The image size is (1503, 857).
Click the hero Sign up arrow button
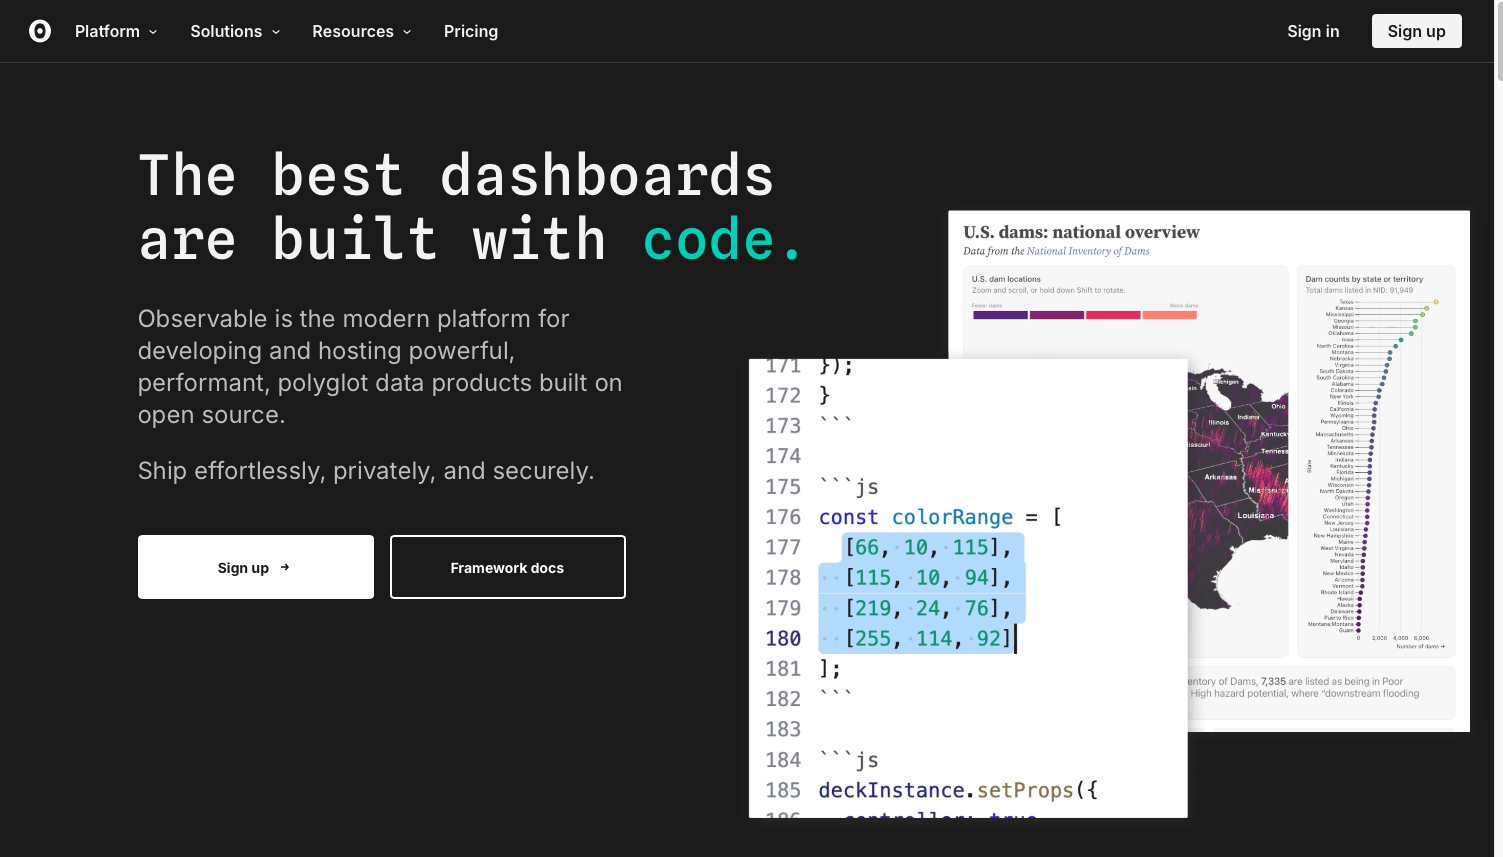pos(255,567)
